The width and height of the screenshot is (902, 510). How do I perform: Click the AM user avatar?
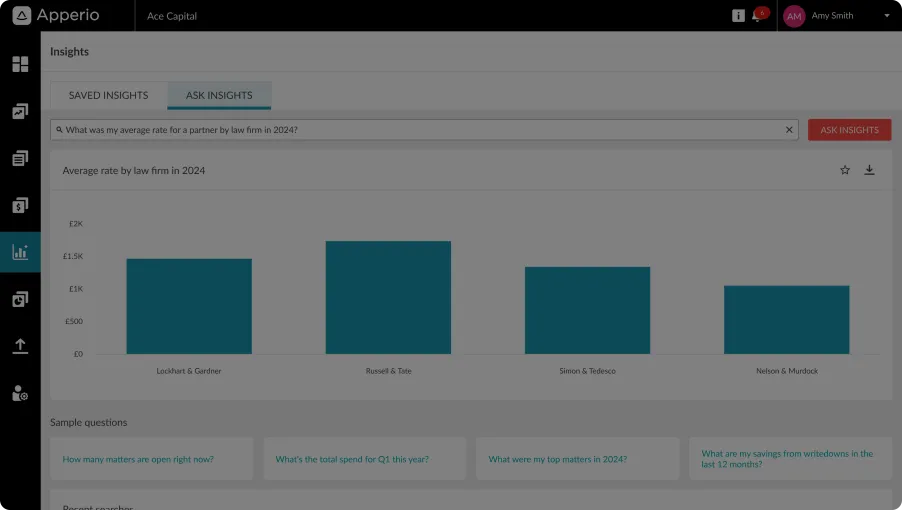(794, 16)
